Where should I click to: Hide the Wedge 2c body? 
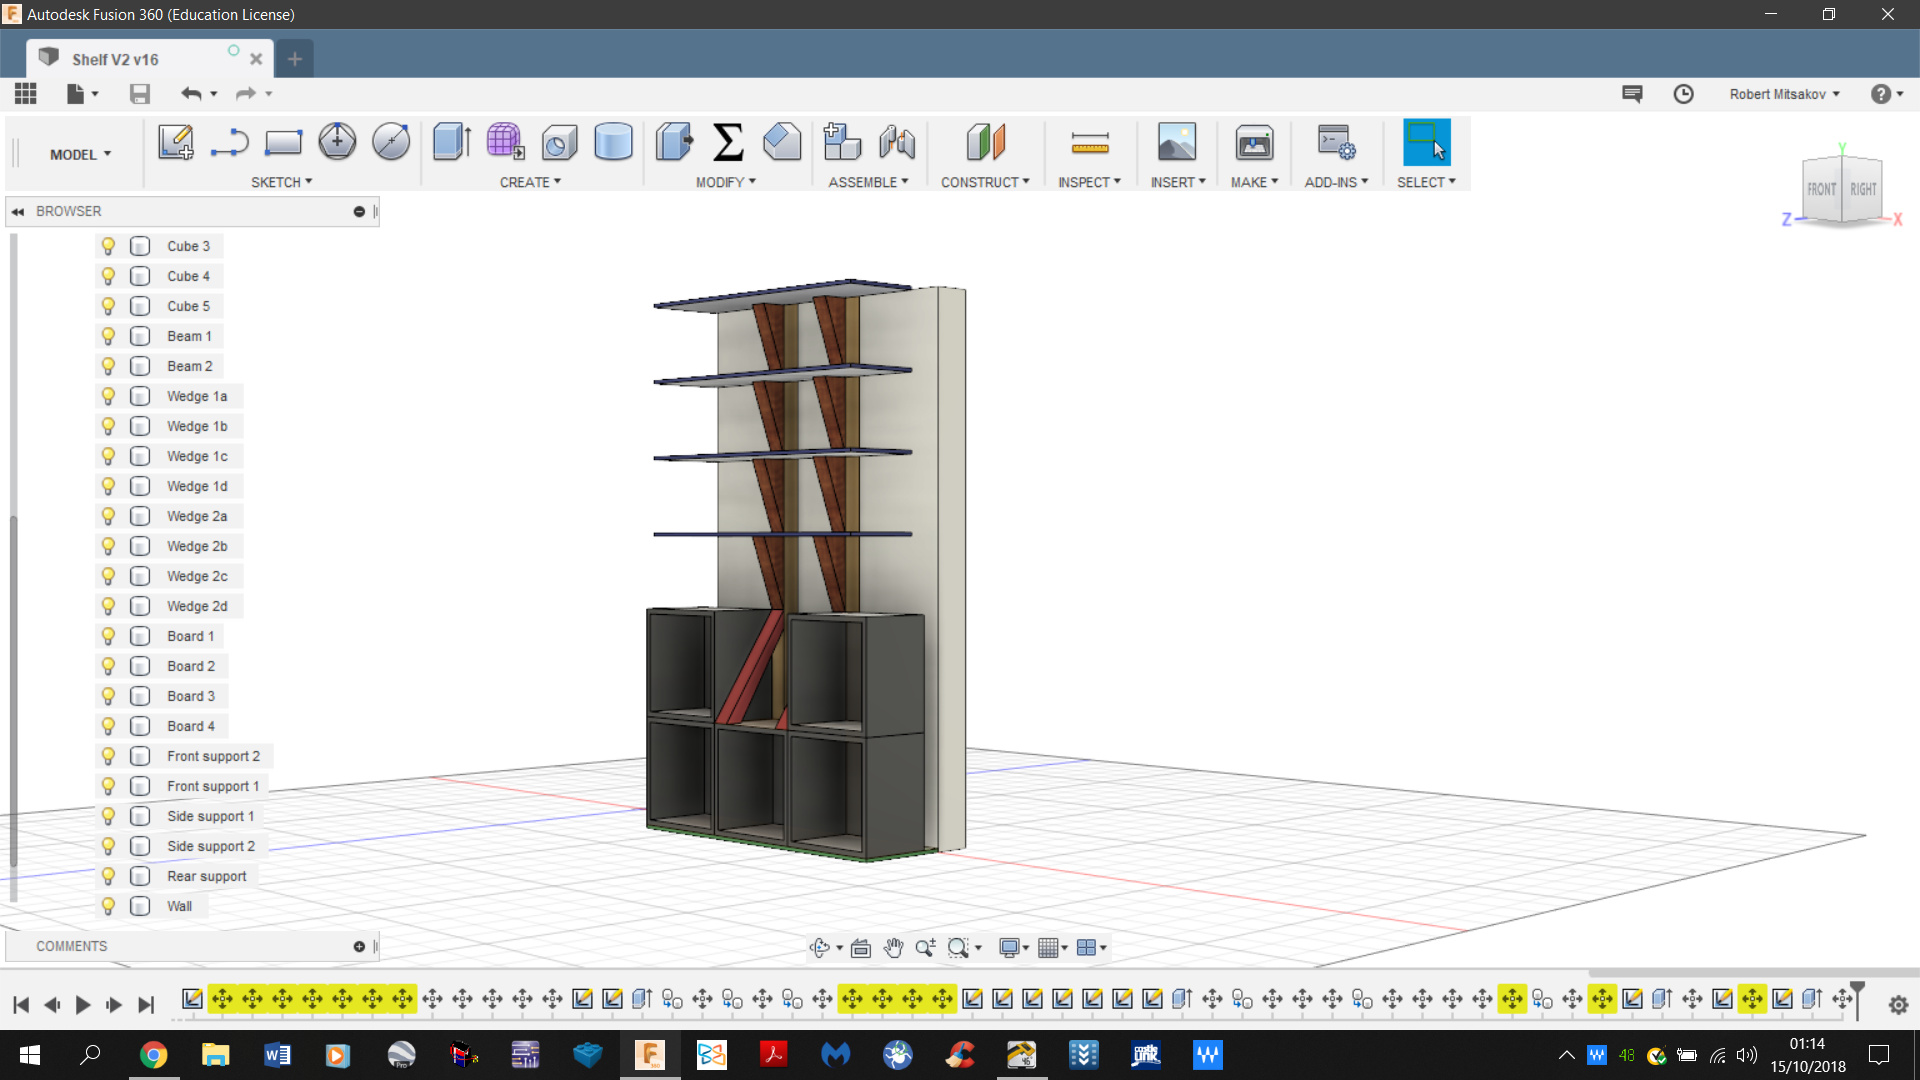pos(108,576)
